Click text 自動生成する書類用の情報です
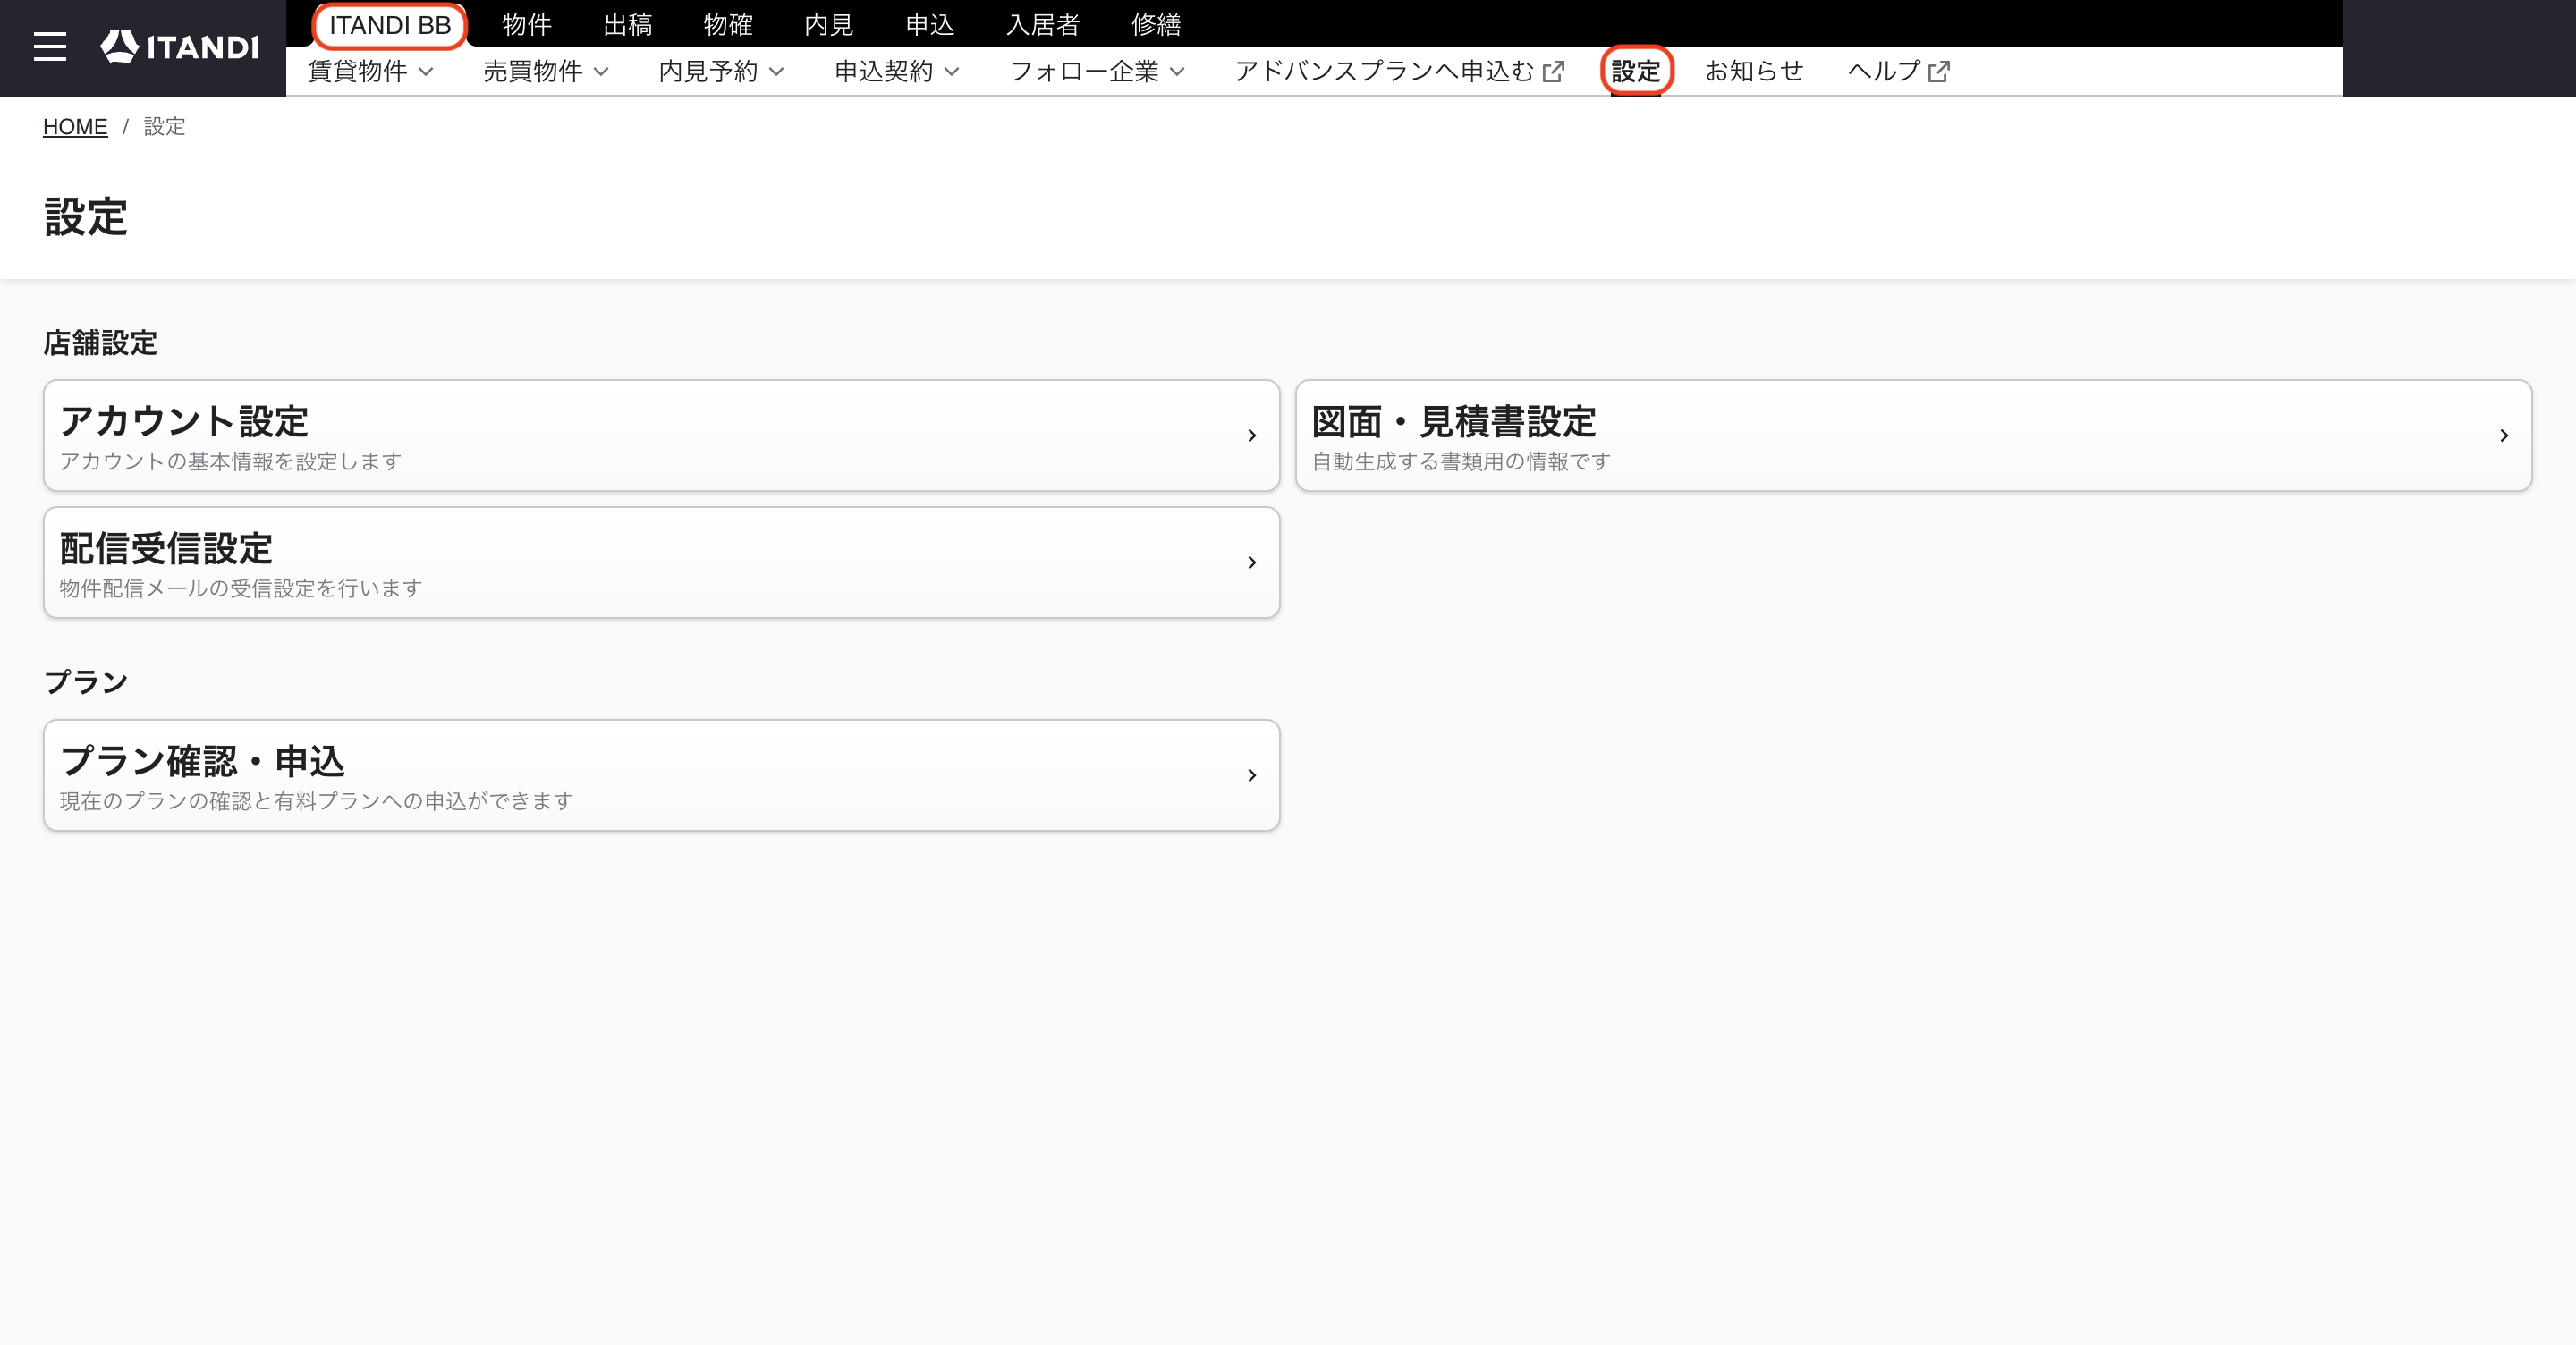Image resolution: width=2576 pixels, height=1345 pixels. click(x=1461, y=461)
